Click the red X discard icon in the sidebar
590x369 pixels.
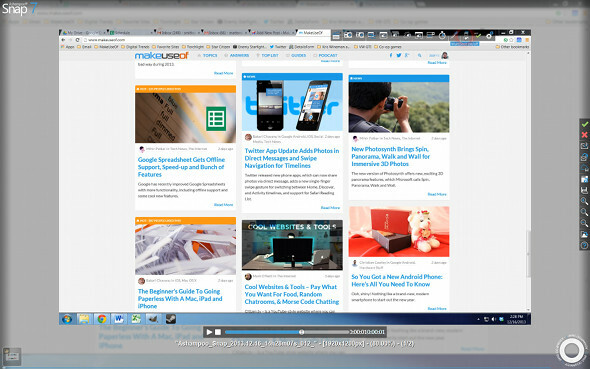click(584, 135)
